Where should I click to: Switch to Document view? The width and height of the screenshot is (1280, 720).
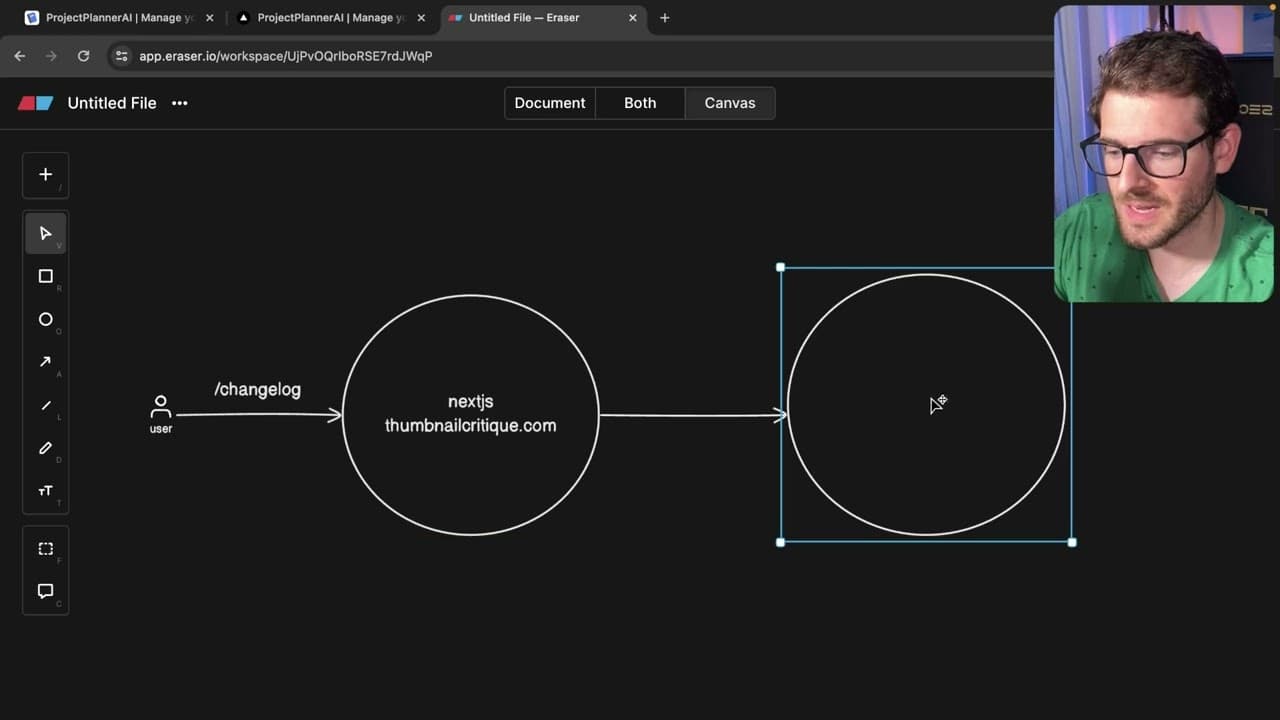[550, 103]
